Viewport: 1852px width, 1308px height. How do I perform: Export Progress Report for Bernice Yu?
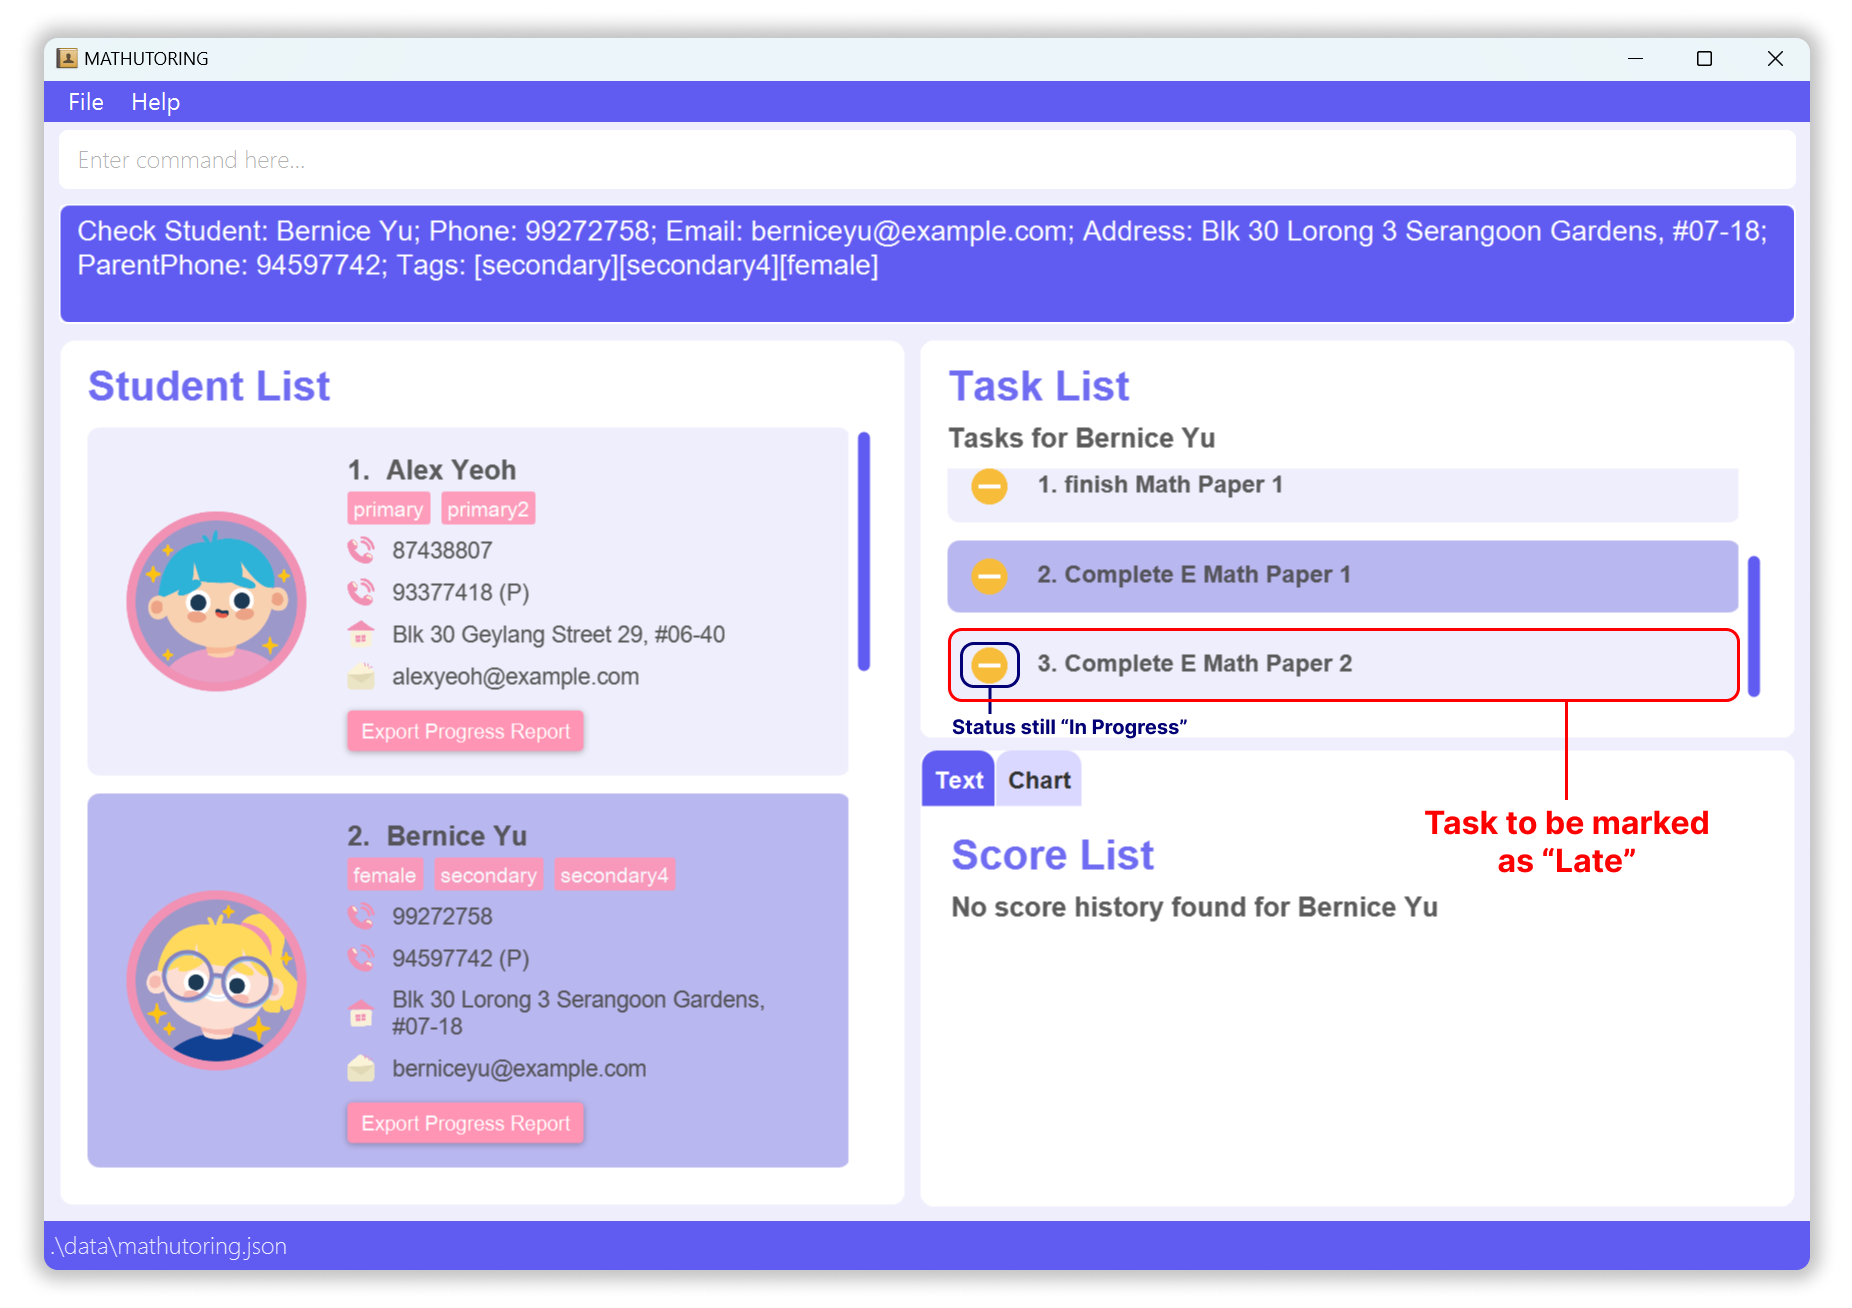point(465,1123)
